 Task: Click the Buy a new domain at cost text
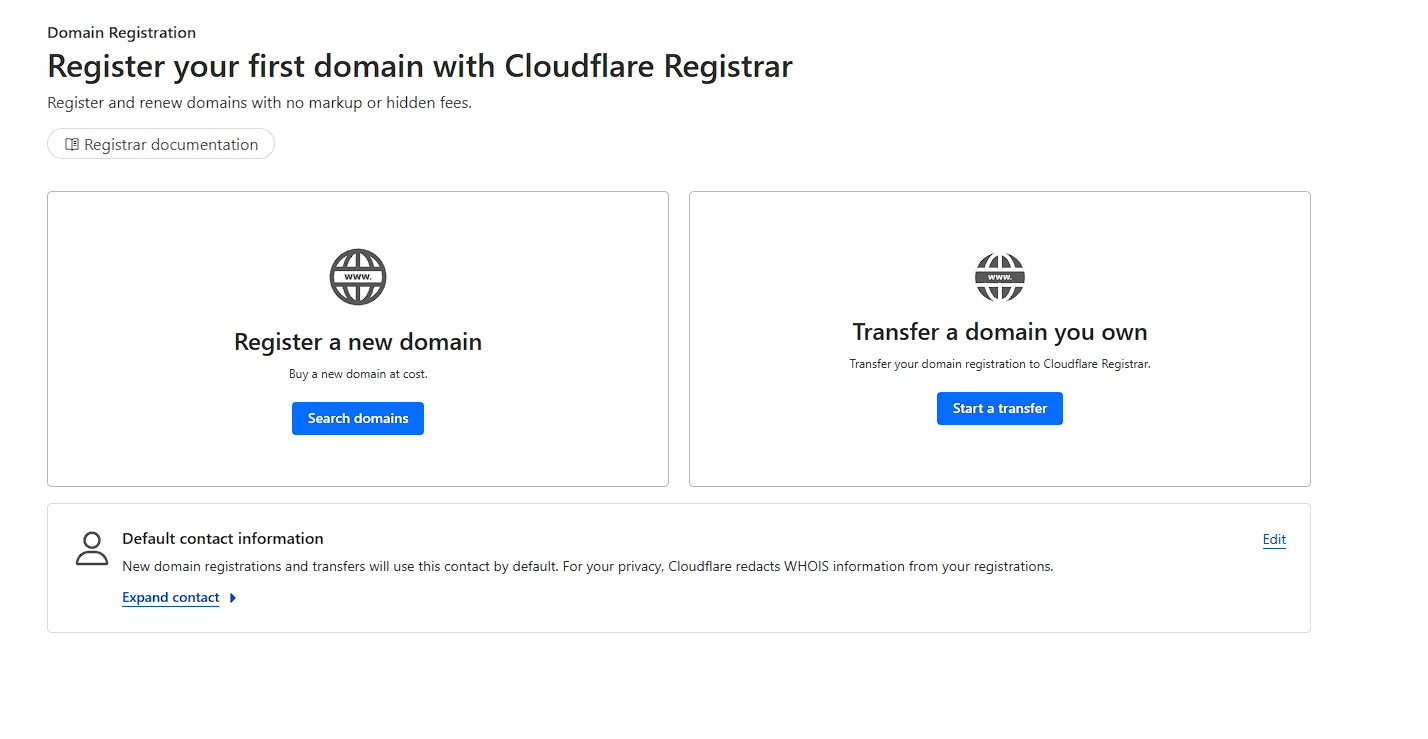tap(358, 374)
